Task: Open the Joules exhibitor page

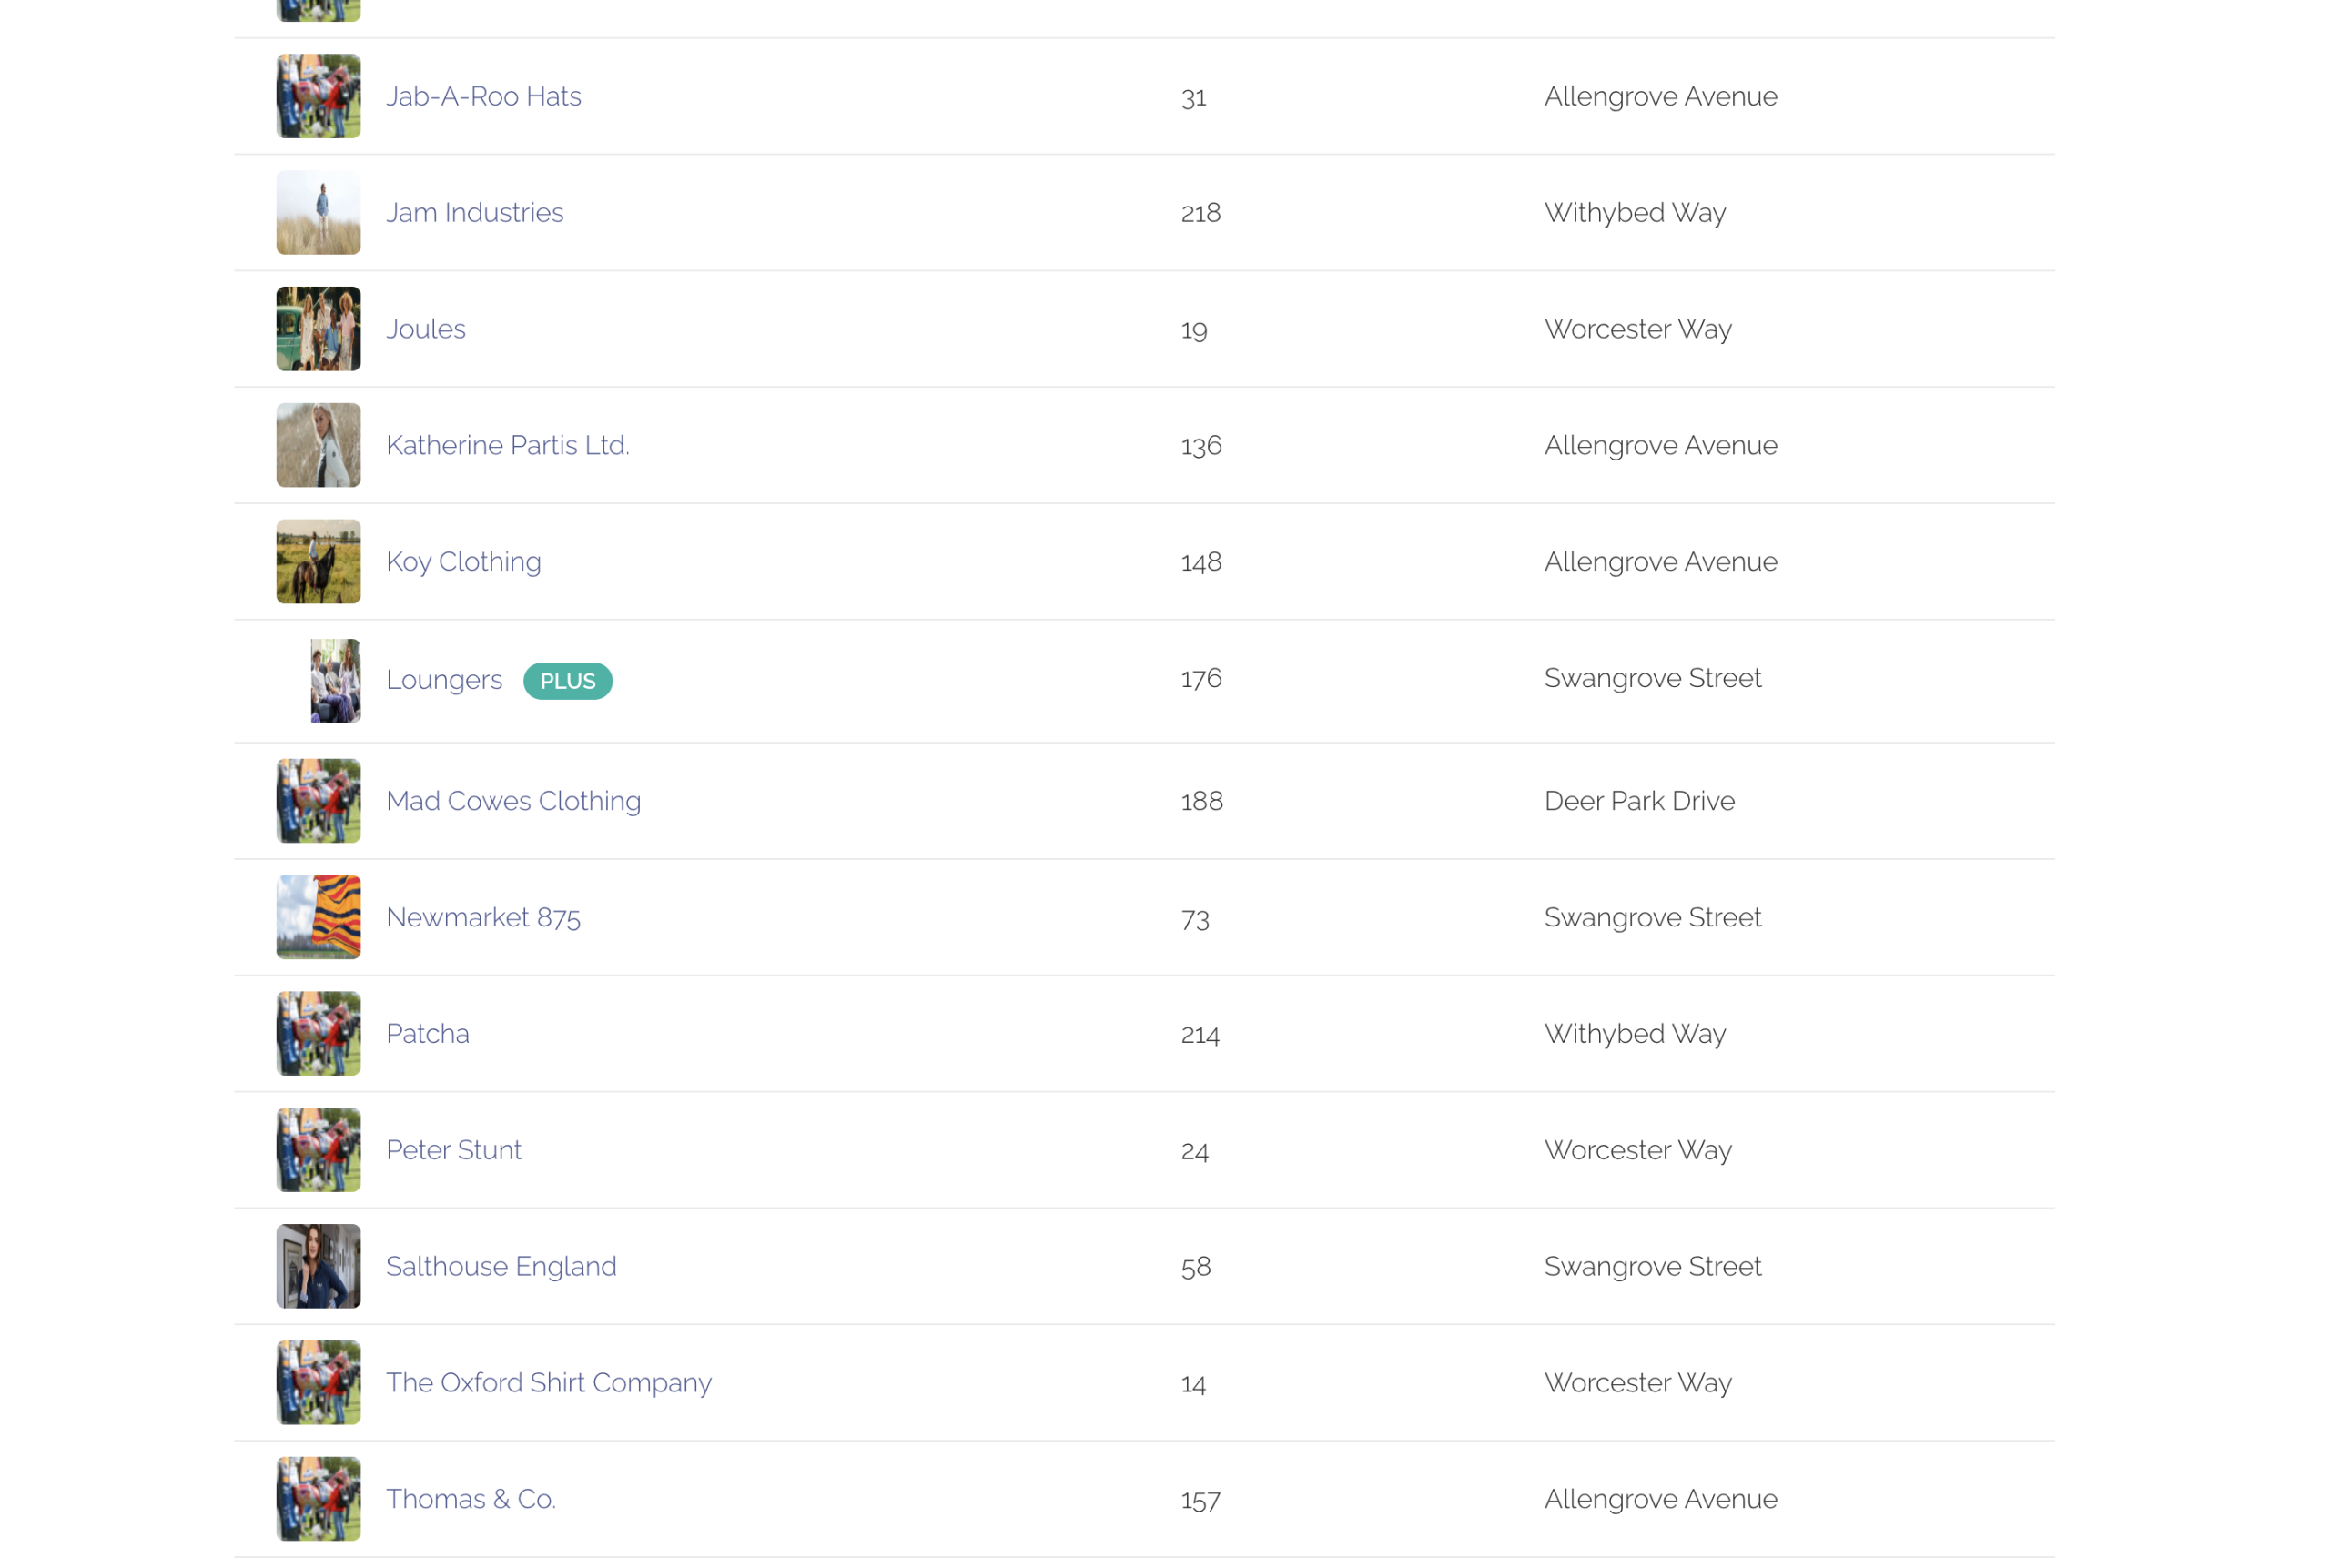Action: [426, 329]
